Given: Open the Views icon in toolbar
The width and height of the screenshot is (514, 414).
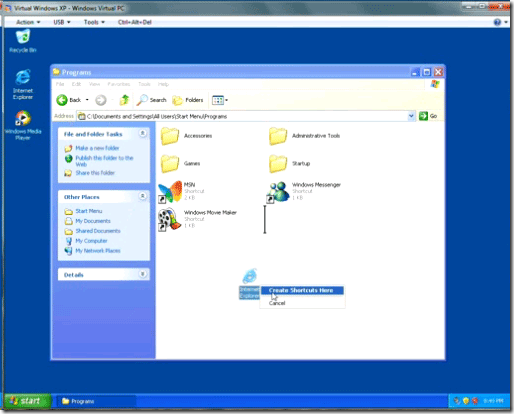Looking at the screenshot, I should point(218,100).
